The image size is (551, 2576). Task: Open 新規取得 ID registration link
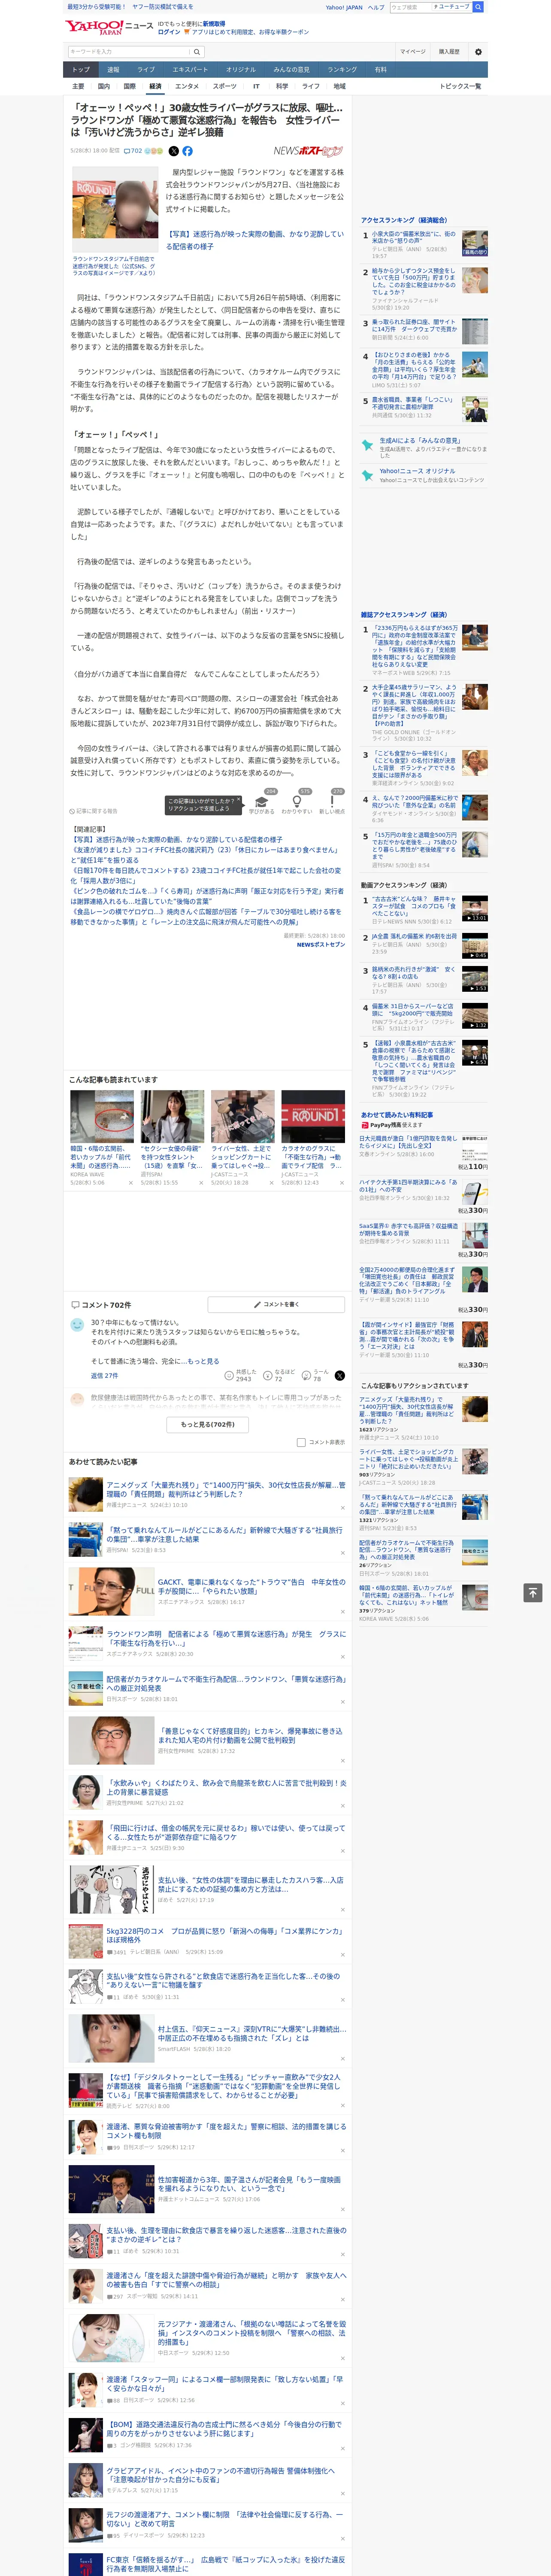[214, 24]
